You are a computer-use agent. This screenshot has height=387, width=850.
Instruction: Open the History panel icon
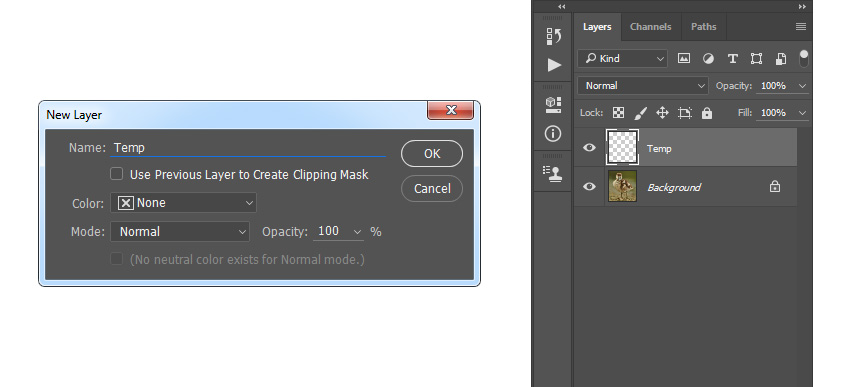pos(553,36)
